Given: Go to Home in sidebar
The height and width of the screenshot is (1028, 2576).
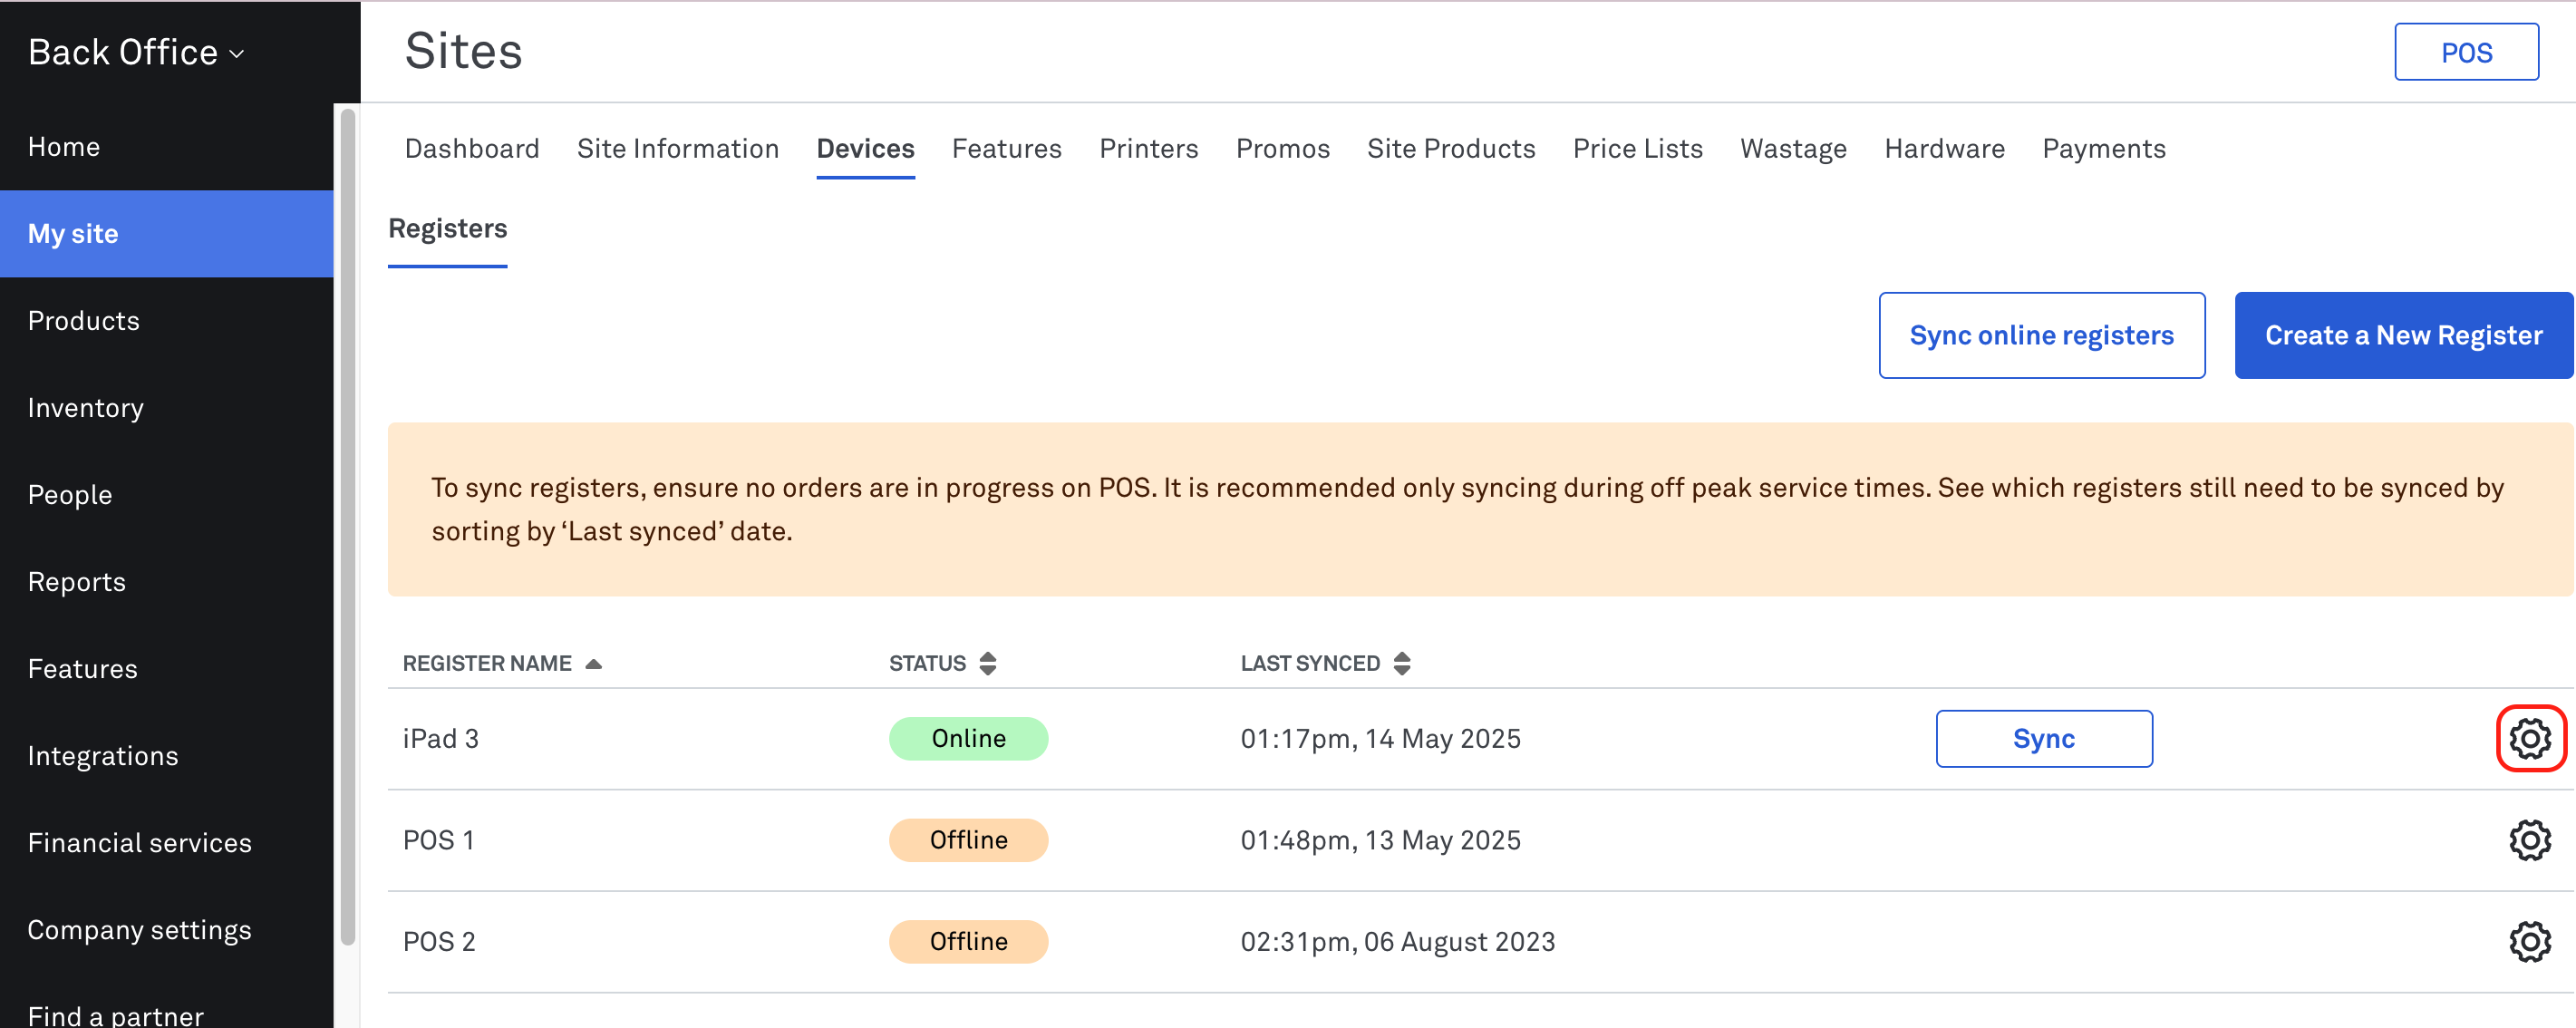Looking at the screenshot, I should (x=166, y=147).
